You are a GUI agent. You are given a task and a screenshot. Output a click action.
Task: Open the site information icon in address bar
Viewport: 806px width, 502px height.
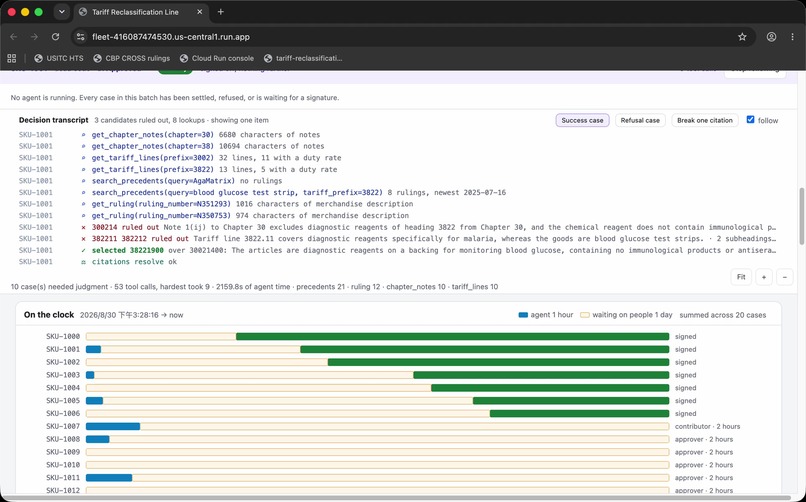click(x=80, y=37)
